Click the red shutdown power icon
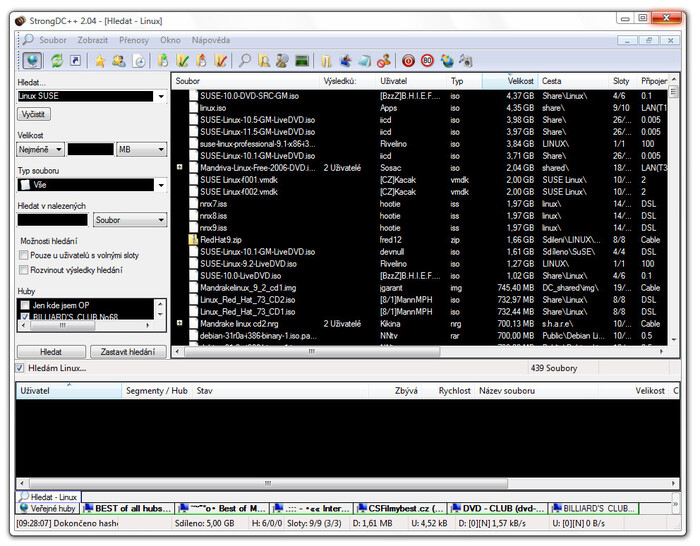 coord(408,61)
